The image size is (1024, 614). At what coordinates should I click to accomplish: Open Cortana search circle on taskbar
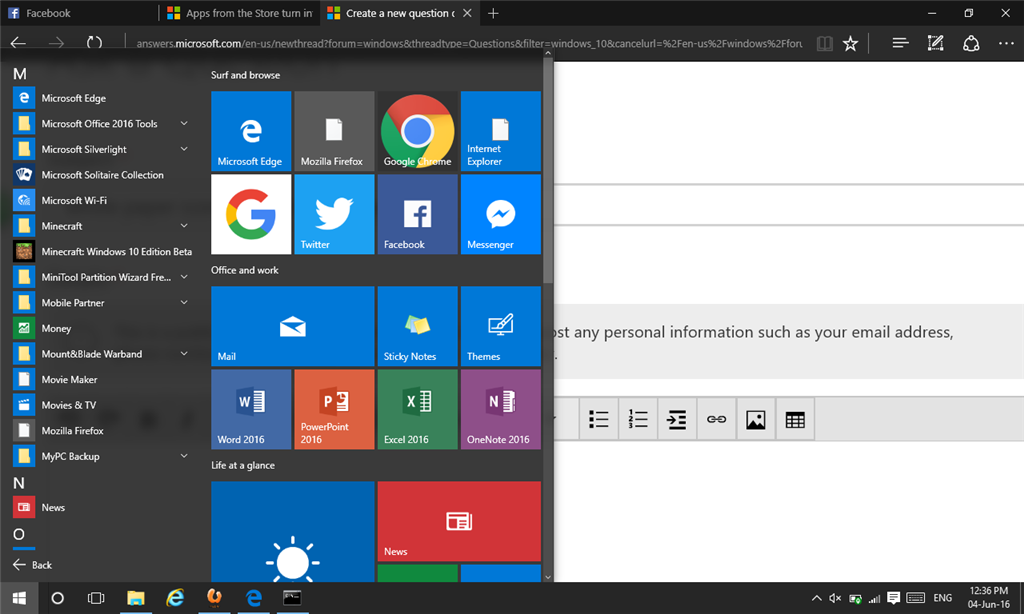coord(57,598)
